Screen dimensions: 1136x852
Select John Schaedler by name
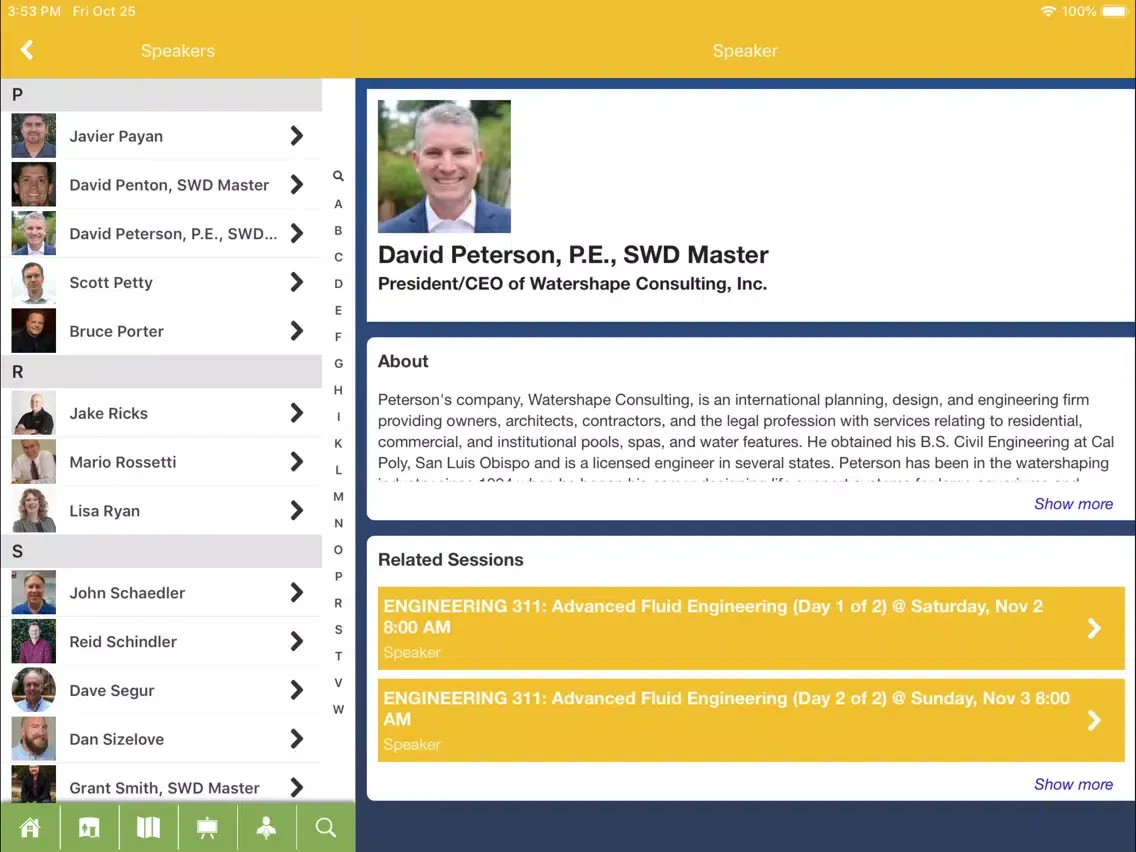pos(128,593)
